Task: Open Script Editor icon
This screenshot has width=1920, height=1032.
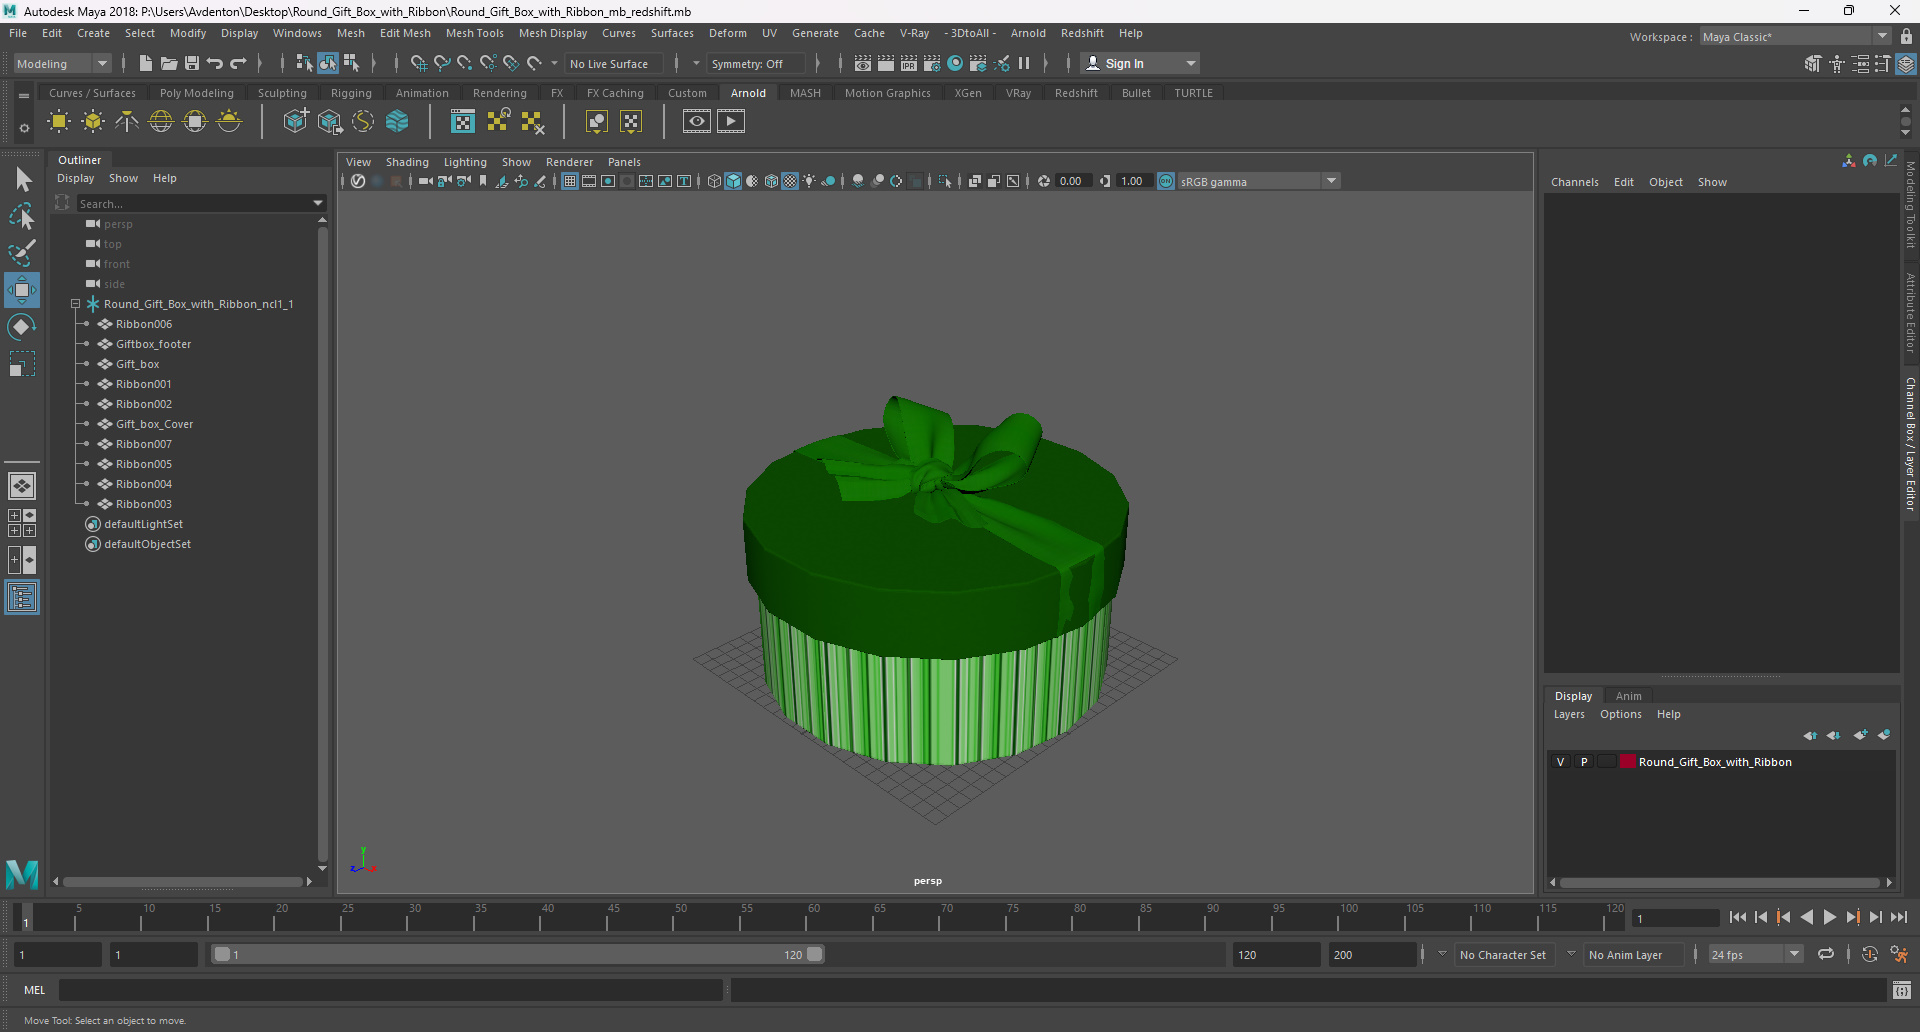Action: pos(1902,990)
